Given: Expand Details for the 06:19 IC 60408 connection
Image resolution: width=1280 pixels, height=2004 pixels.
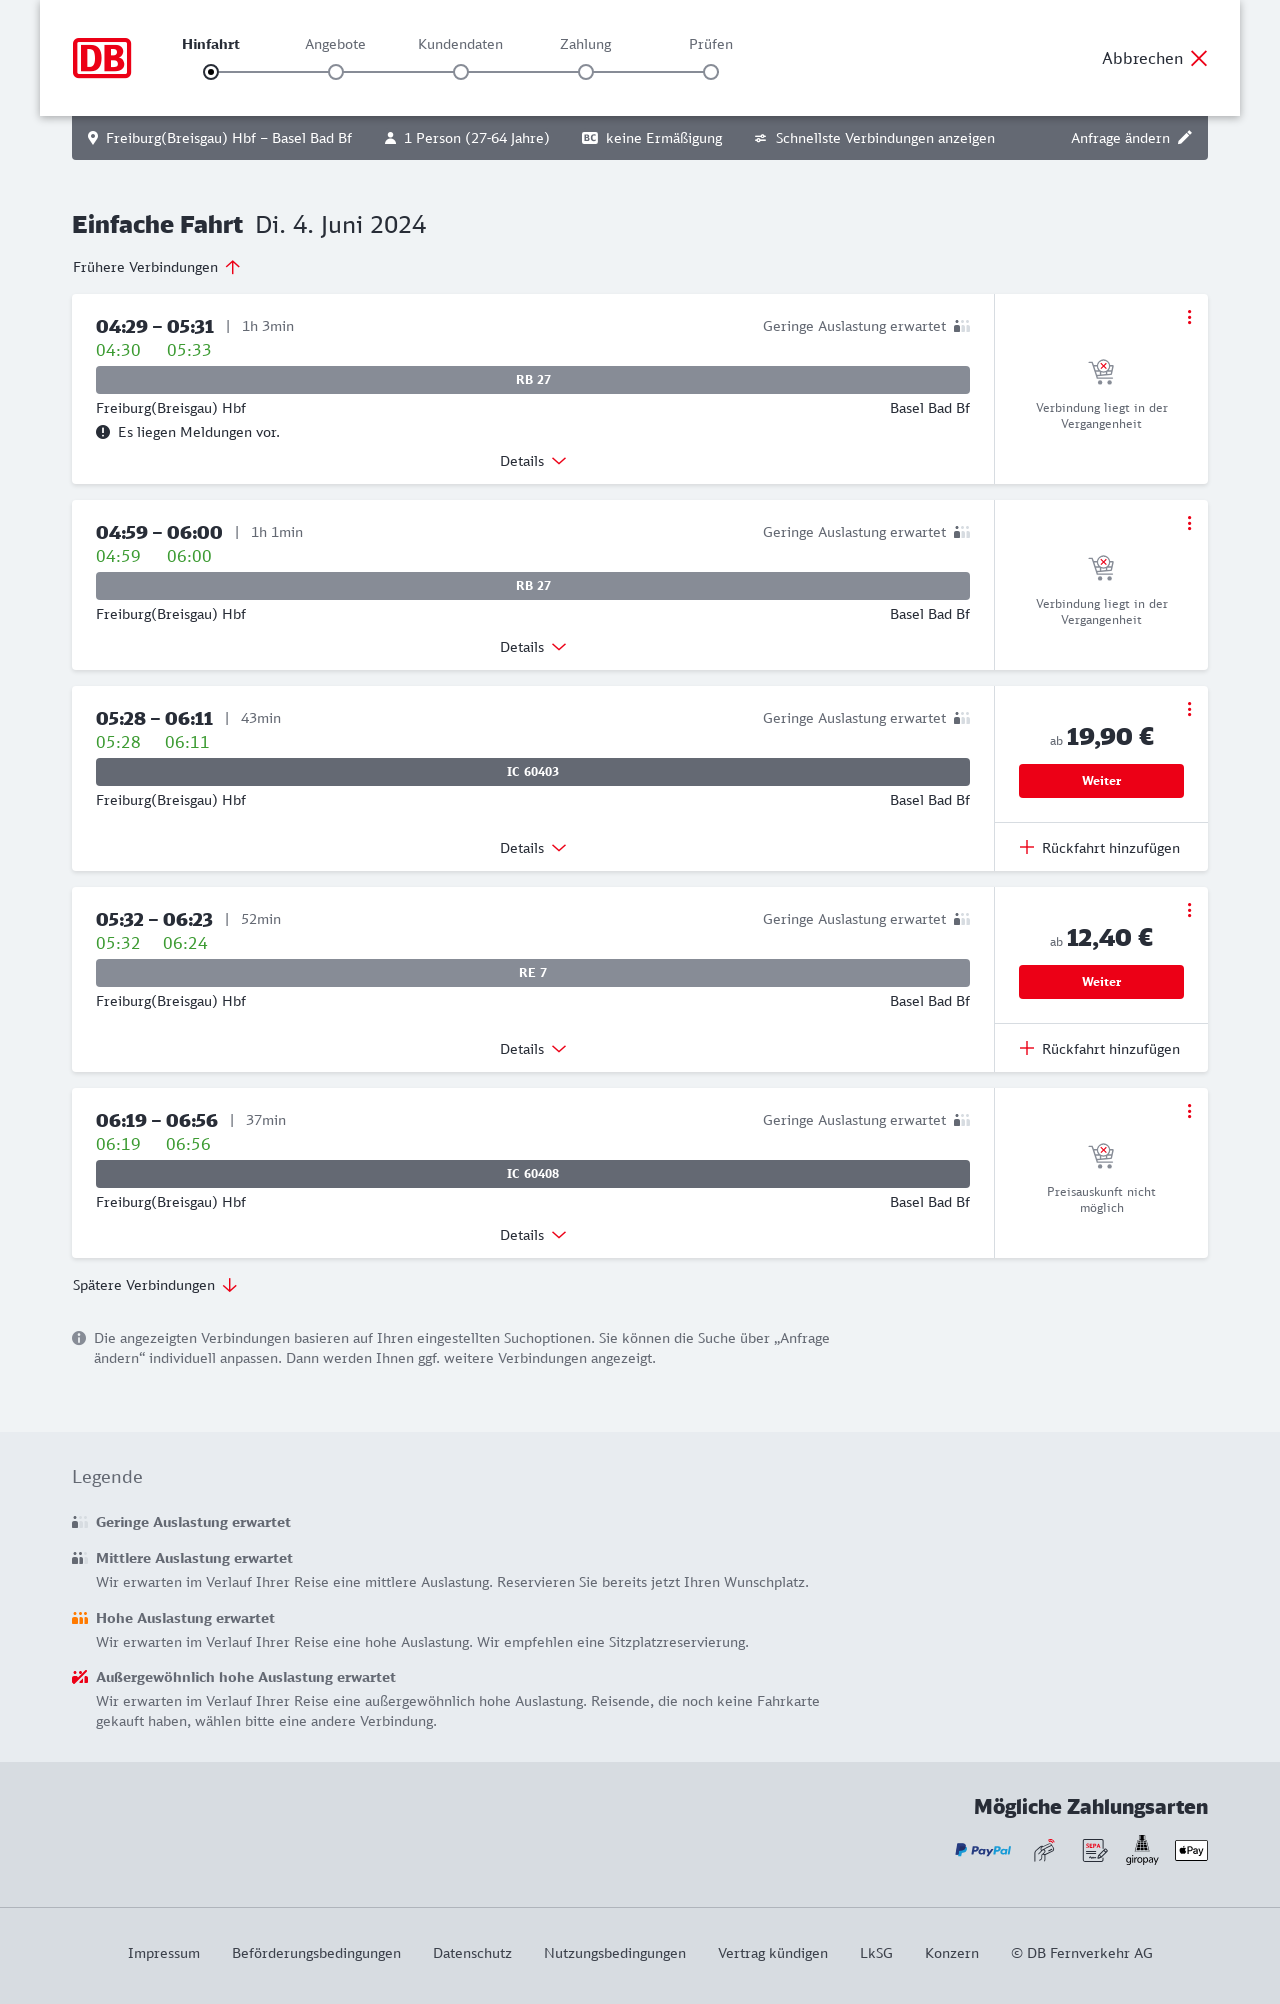Looking at the screenshot, I should [x=533, y=1235].
